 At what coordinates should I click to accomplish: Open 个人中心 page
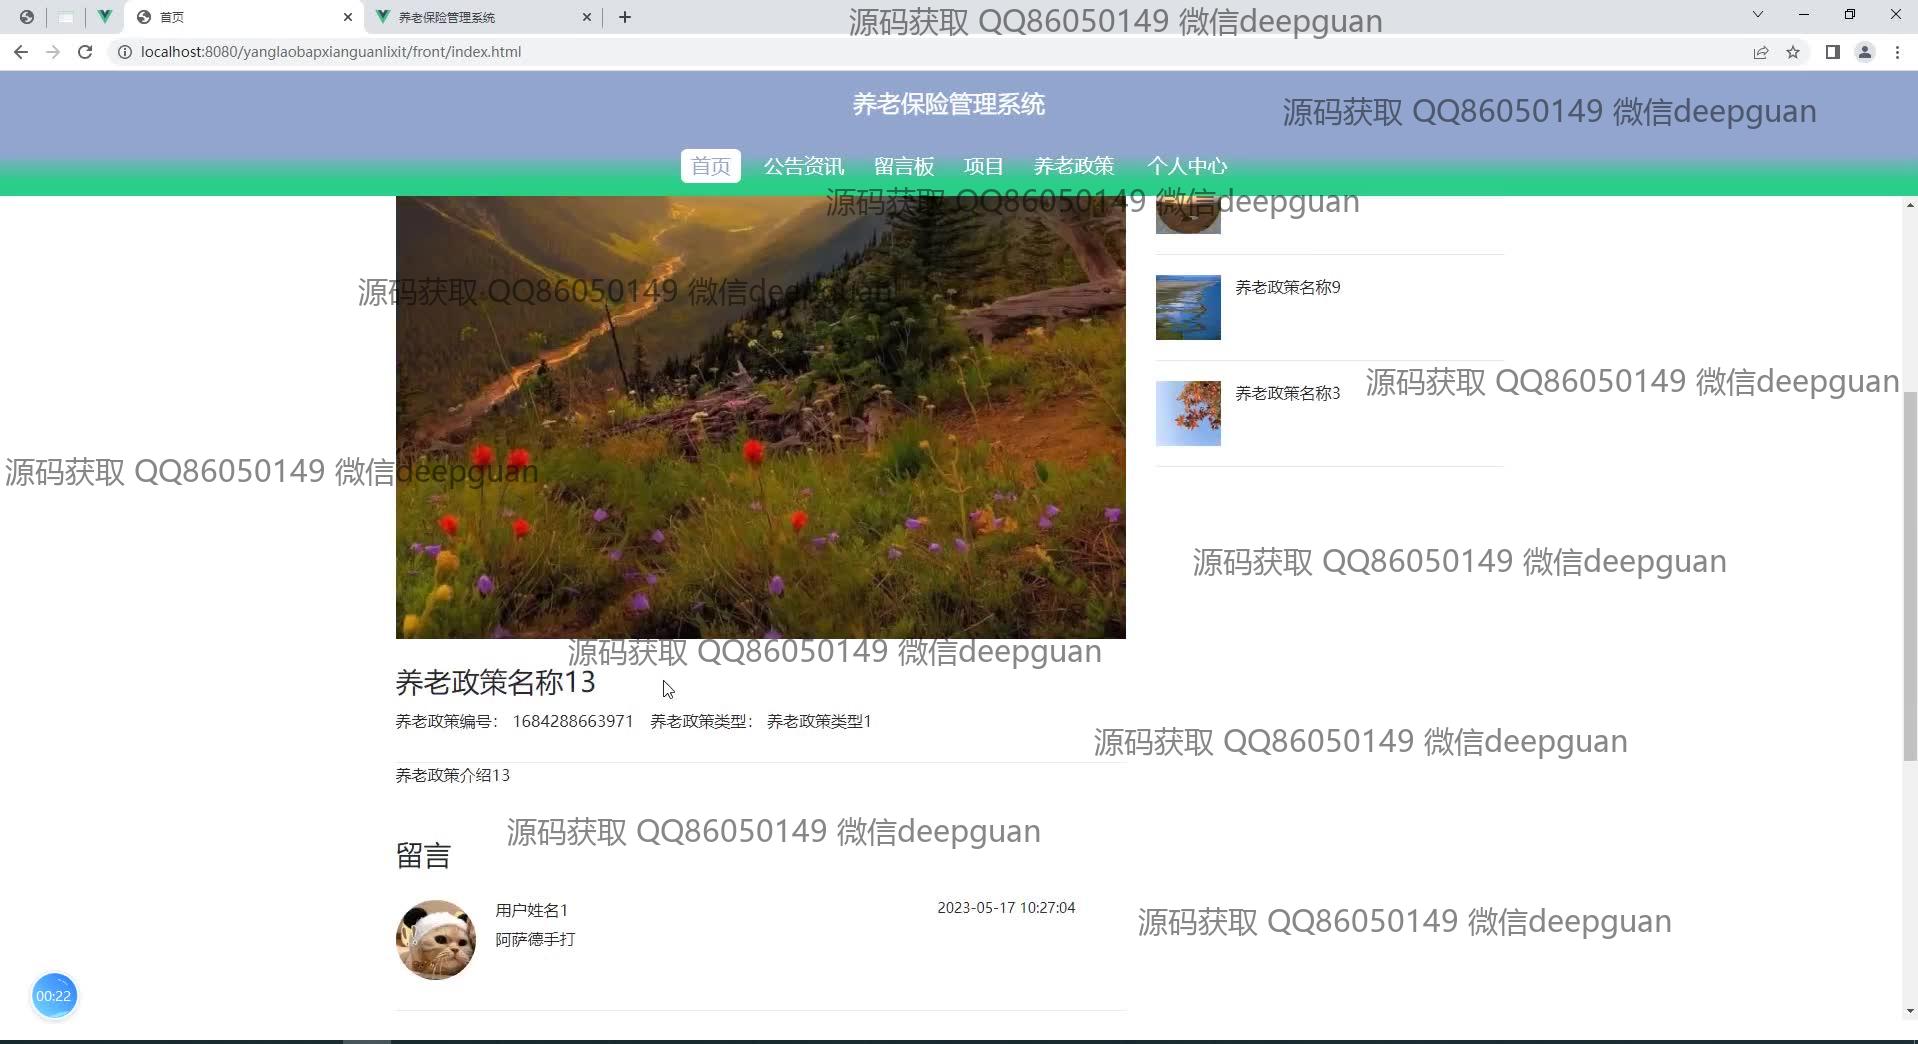click(1186, 166)
